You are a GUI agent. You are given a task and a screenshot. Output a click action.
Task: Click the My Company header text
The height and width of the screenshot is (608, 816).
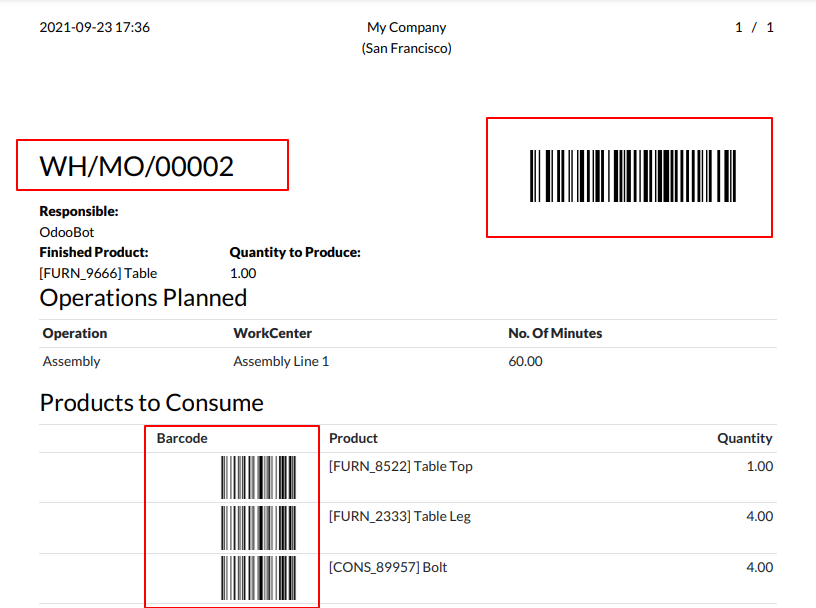point(406,27)
